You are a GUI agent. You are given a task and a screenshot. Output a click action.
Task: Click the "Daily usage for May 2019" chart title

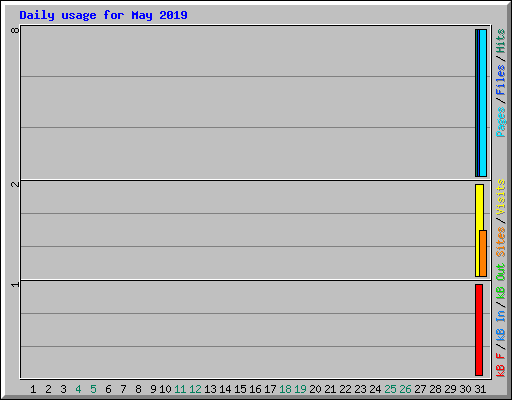[103, 15]
